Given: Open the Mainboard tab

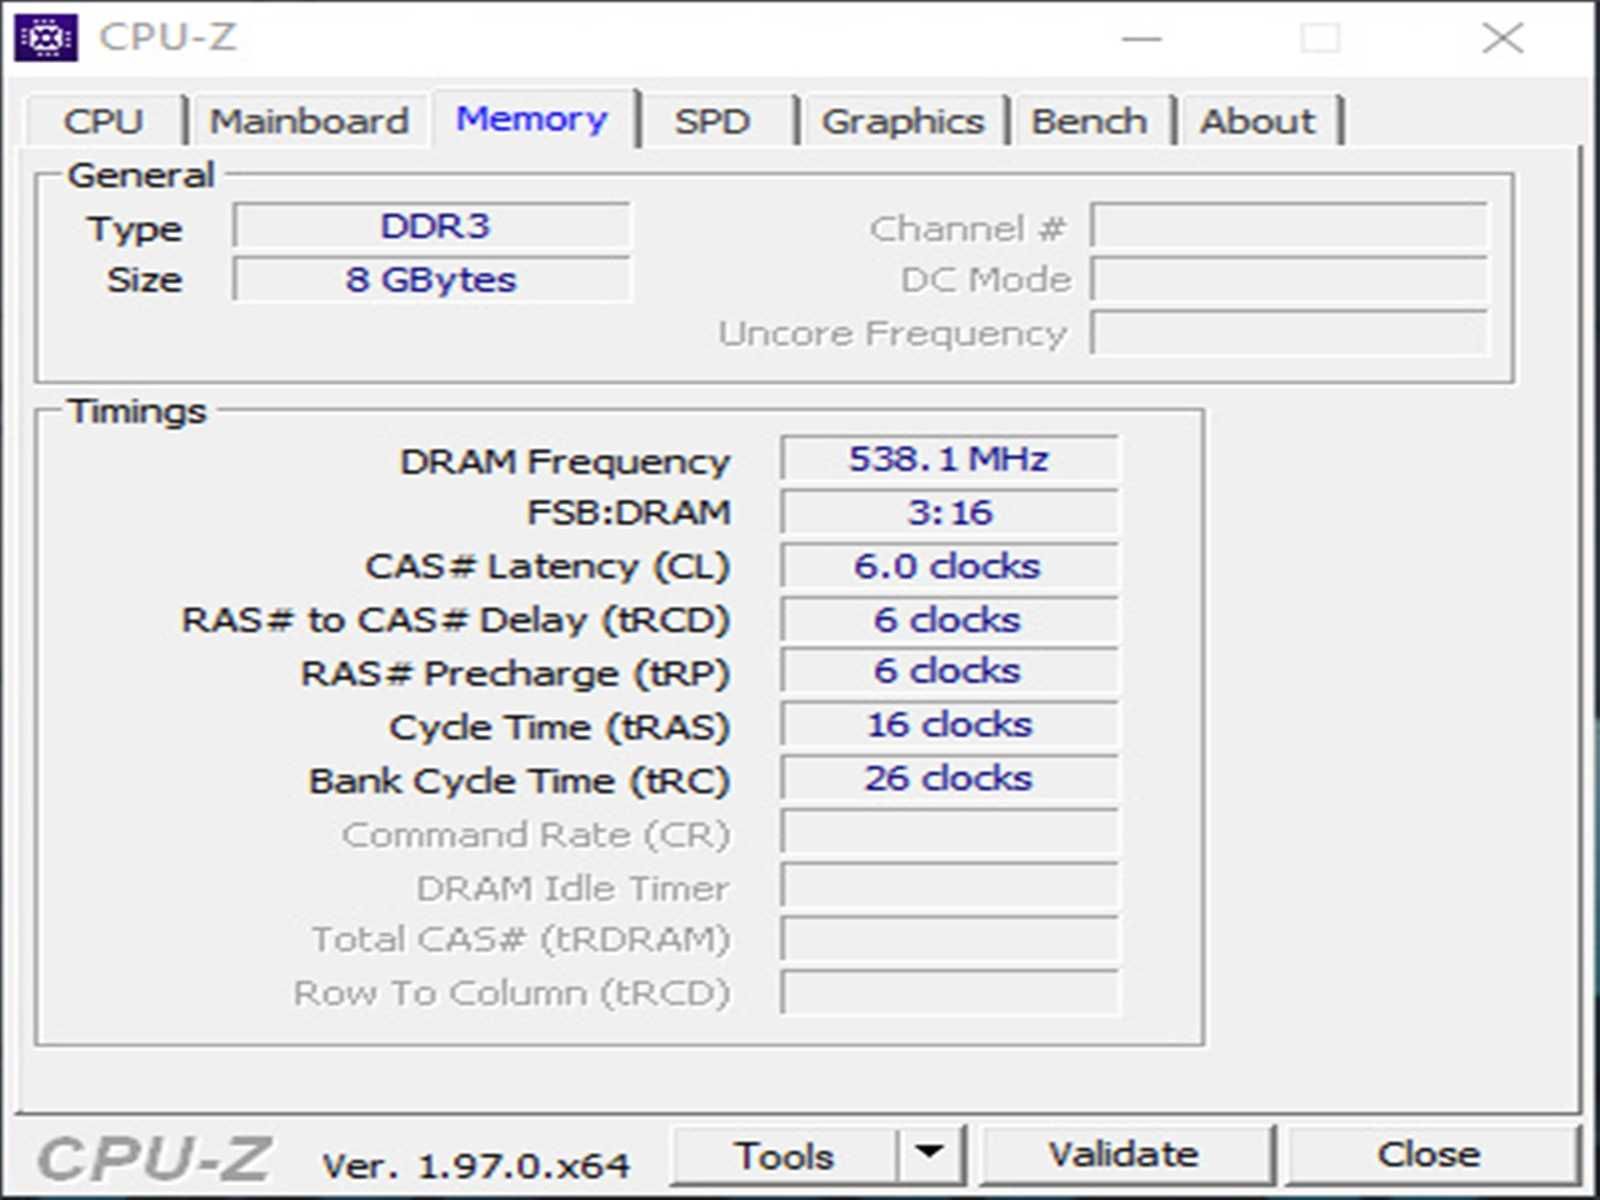Looking at the screenshot, I should pos(309,121).
